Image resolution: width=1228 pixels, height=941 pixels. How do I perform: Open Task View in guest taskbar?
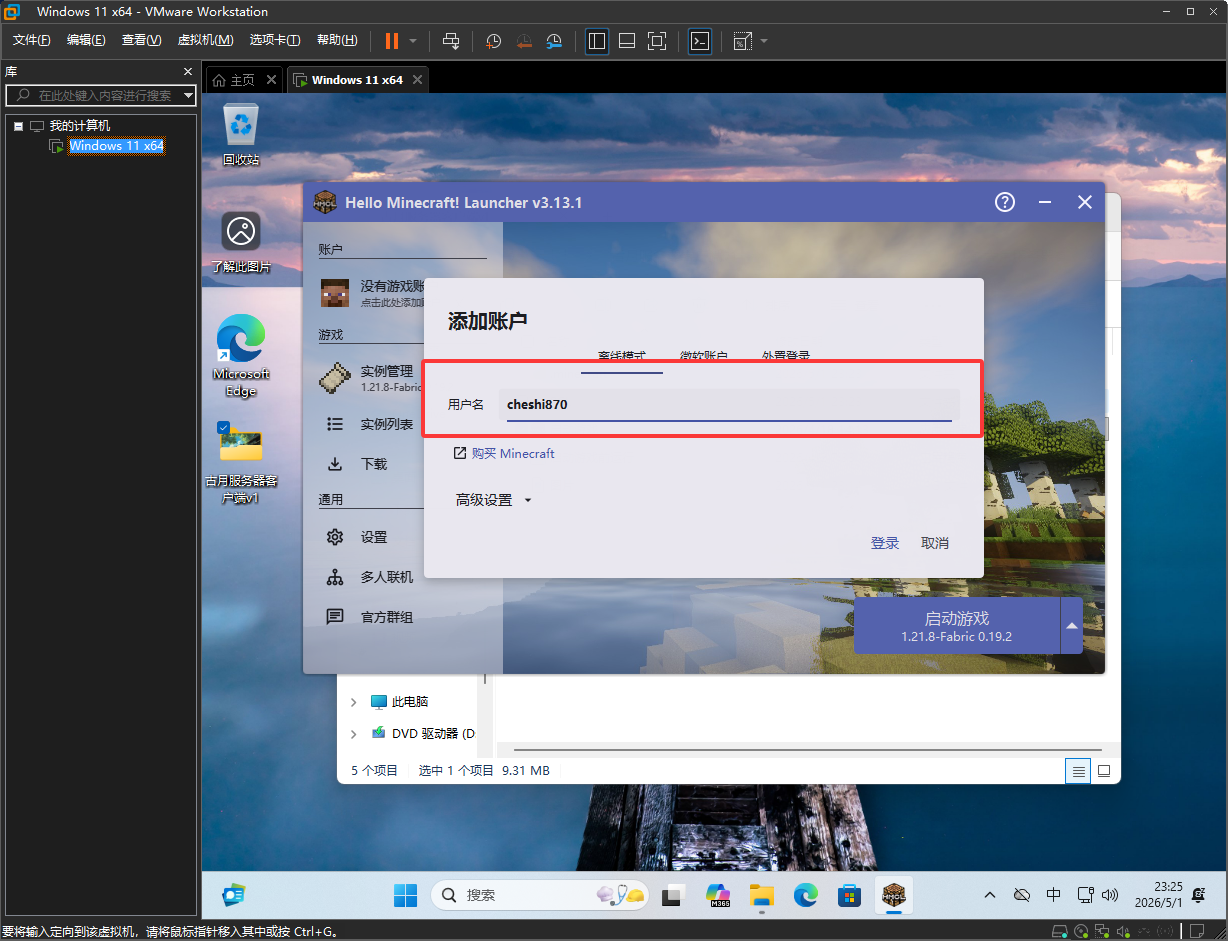tap(674, 895)
